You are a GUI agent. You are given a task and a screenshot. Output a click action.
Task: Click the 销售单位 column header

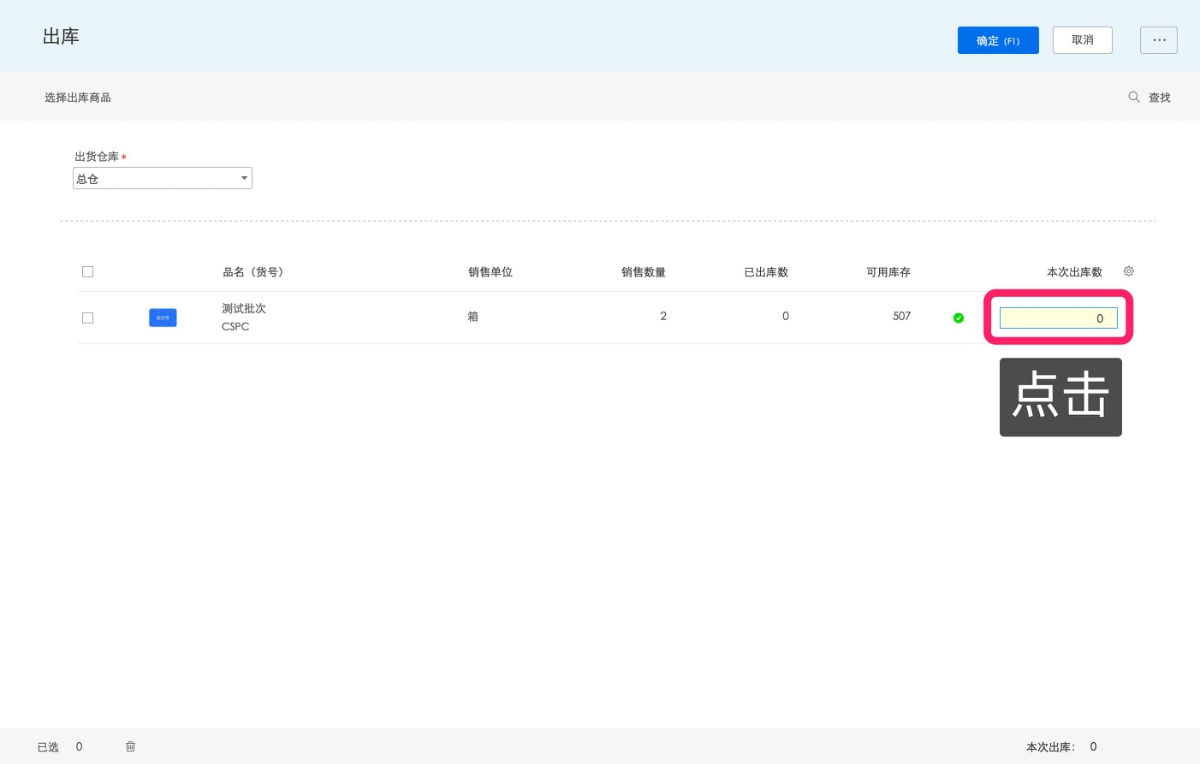490,272
